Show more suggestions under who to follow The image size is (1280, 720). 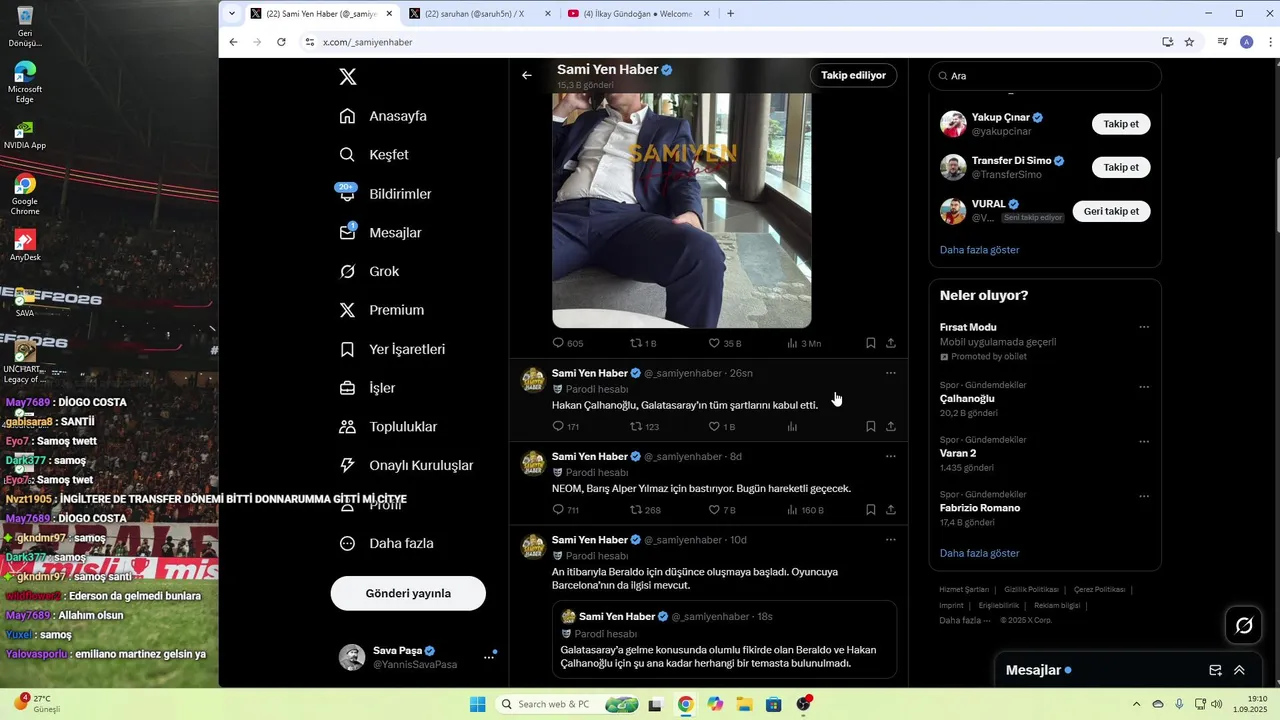979,250
